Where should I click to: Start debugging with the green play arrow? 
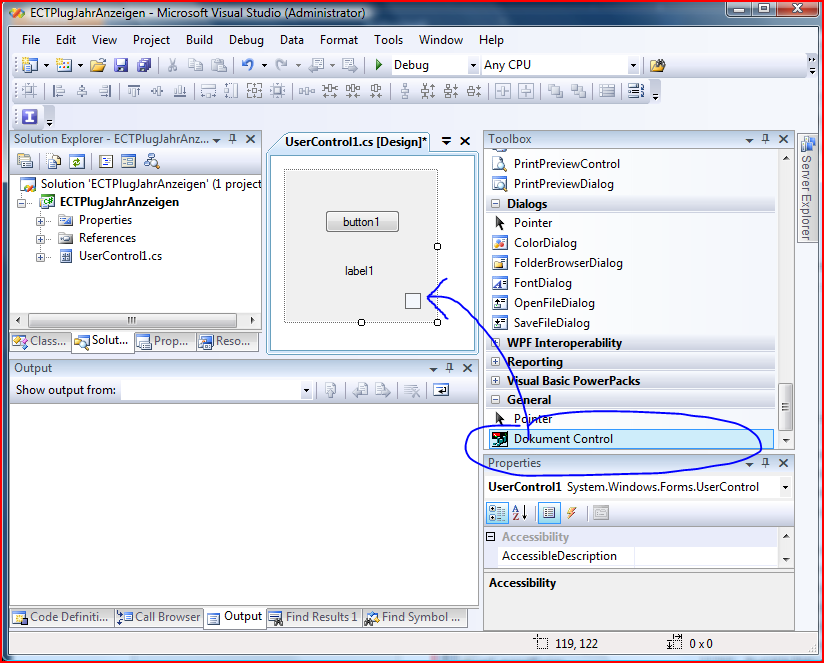tap(378, 65)
